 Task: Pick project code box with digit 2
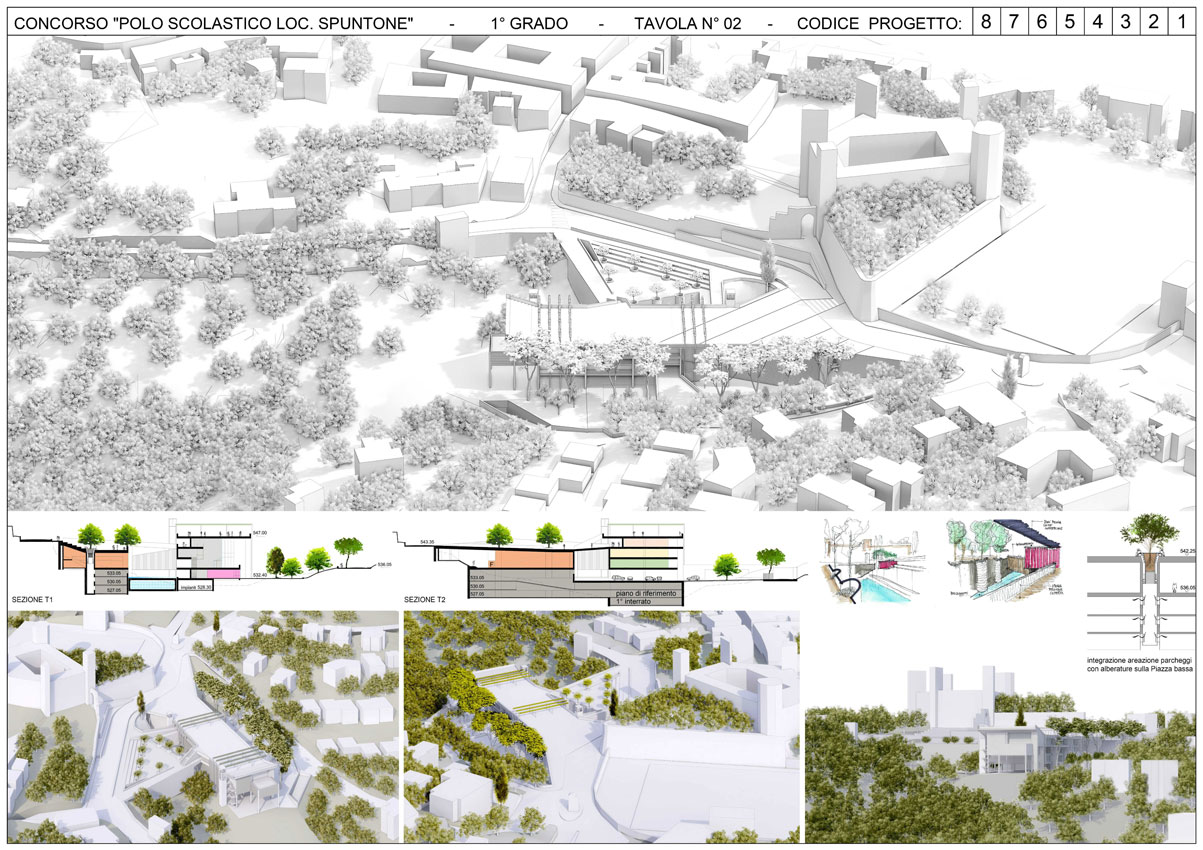1154,22
